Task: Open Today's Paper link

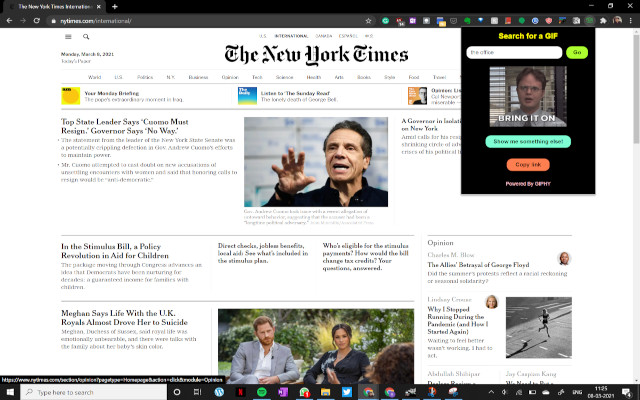Action: point(76,61)
